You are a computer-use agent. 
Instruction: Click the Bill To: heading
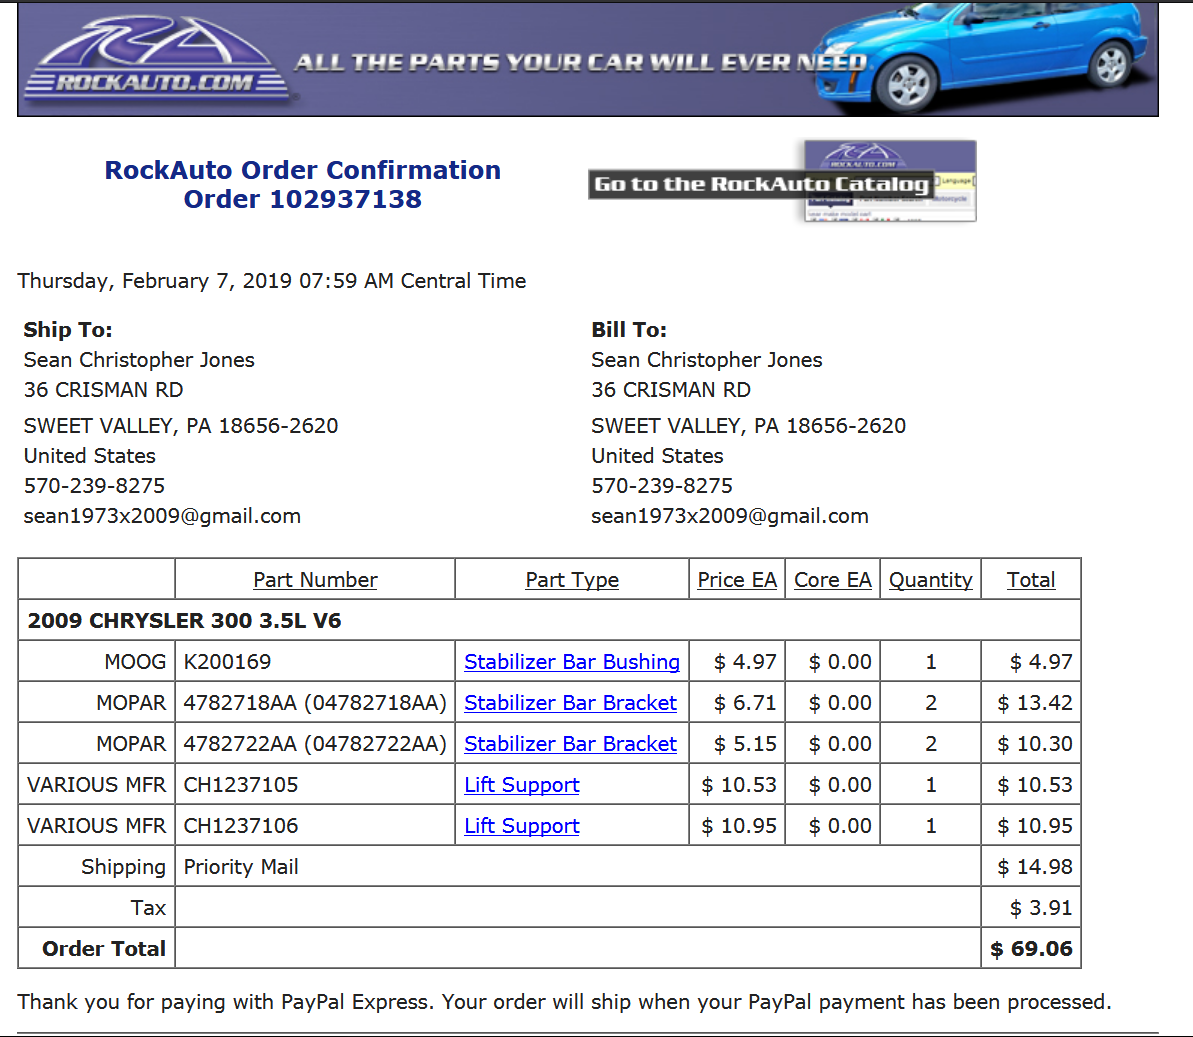tap(628, 329)
